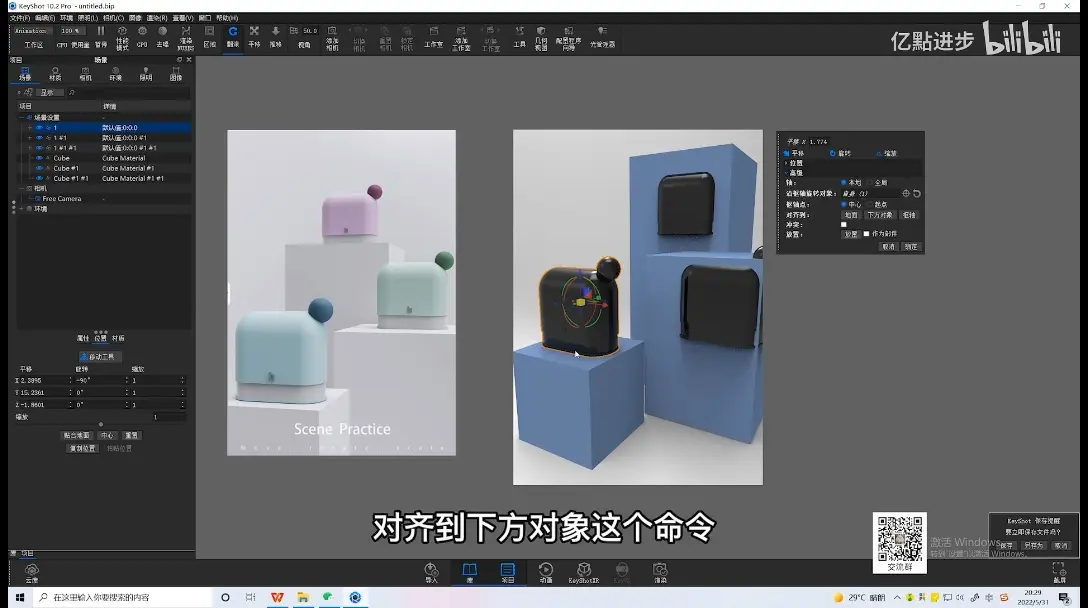Click the 确定 confirm button in move dialog
Viewport: 1088px width, 608px height.
pos(911,246)
